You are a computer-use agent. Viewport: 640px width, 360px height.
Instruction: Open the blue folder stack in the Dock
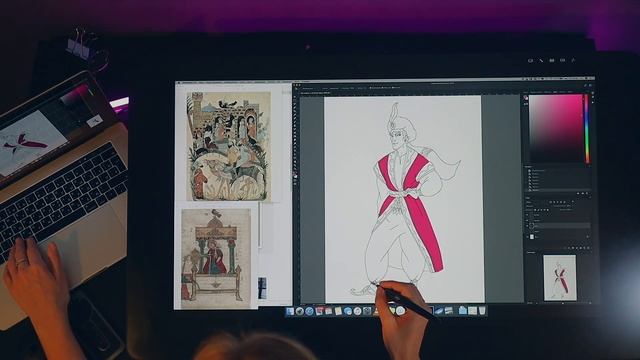[x=463, y=311]
